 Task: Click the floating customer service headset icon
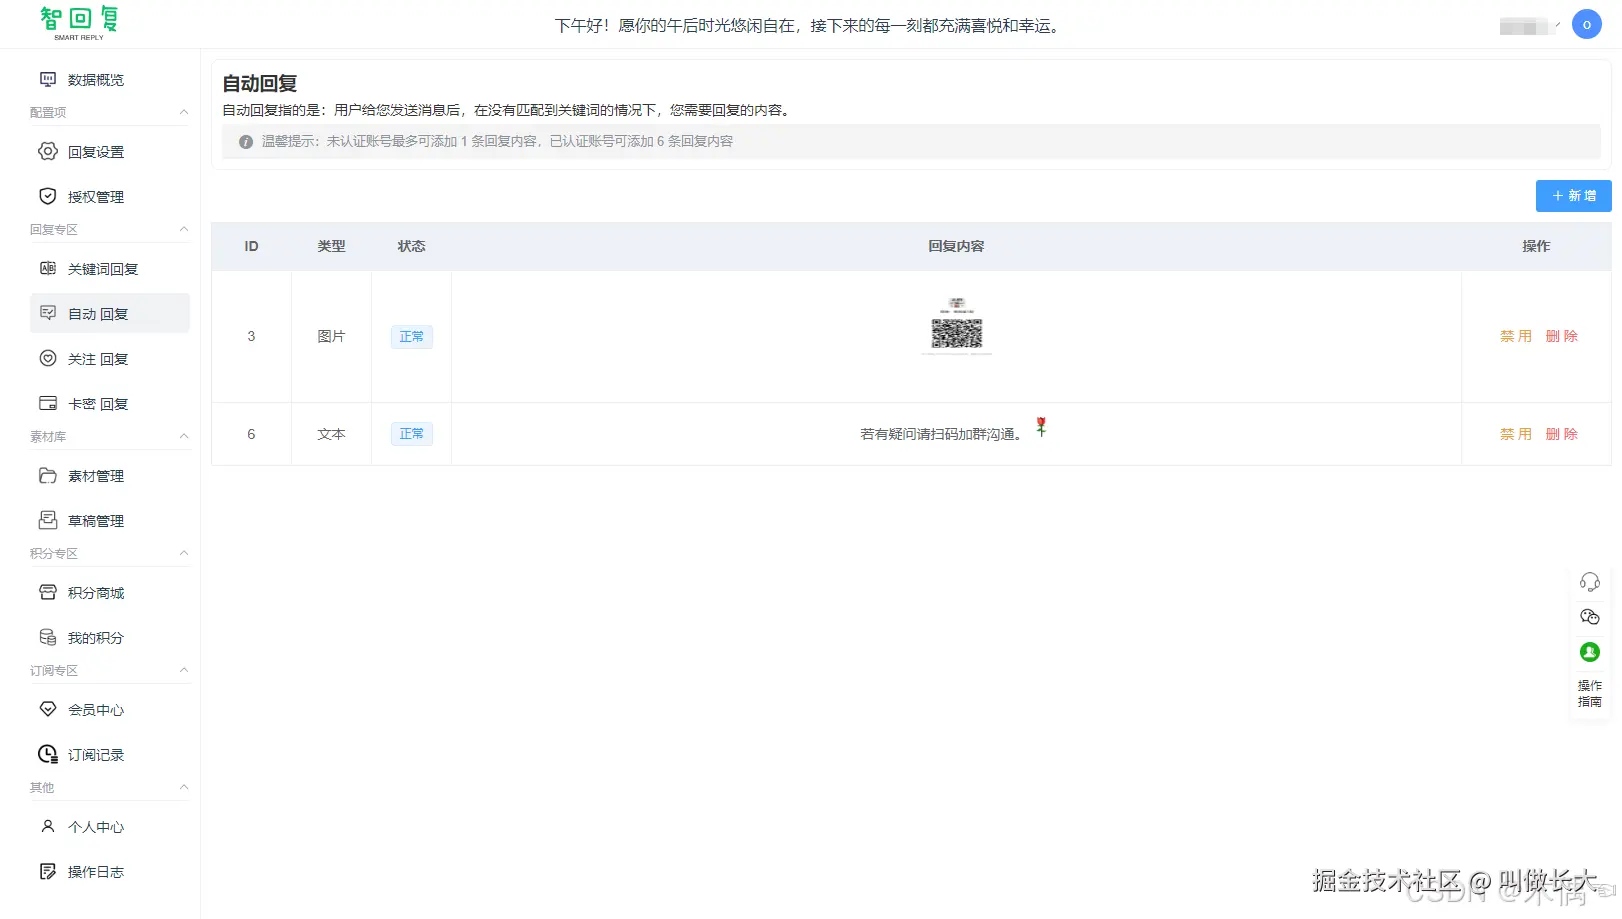coord(1590,580)
